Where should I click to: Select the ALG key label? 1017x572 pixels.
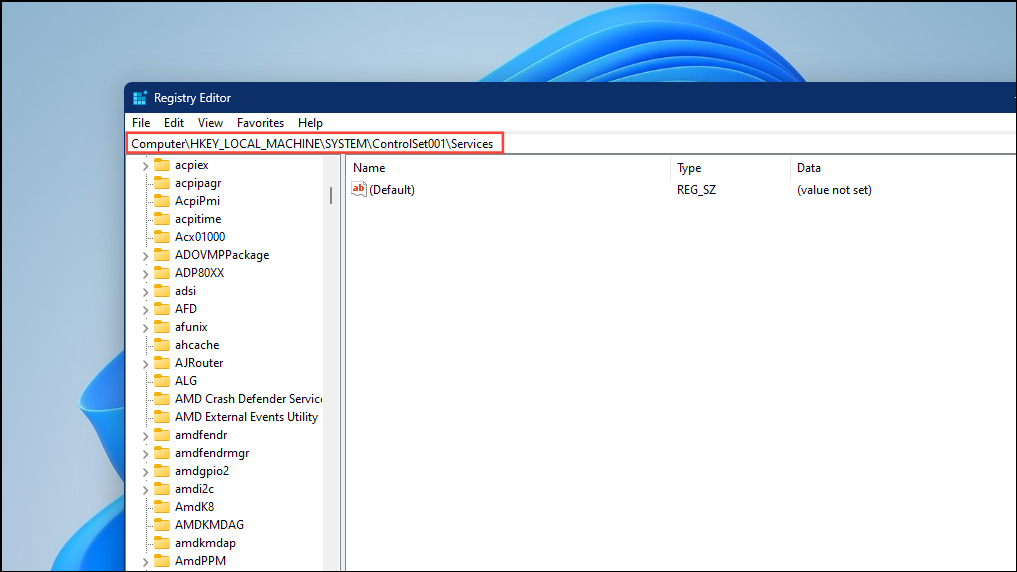tap(185, 381)
